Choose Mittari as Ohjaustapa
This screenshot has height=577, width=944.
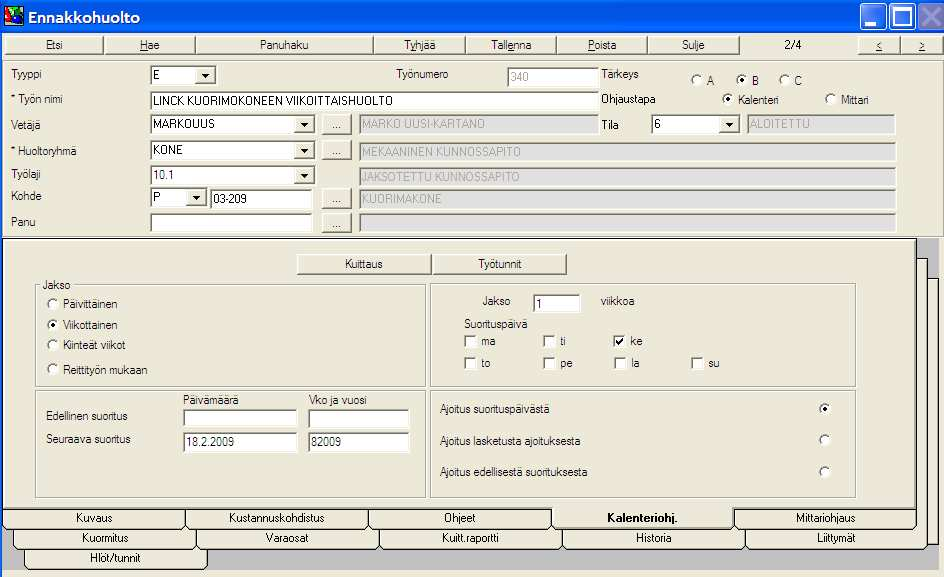click(x=830, y=99)
